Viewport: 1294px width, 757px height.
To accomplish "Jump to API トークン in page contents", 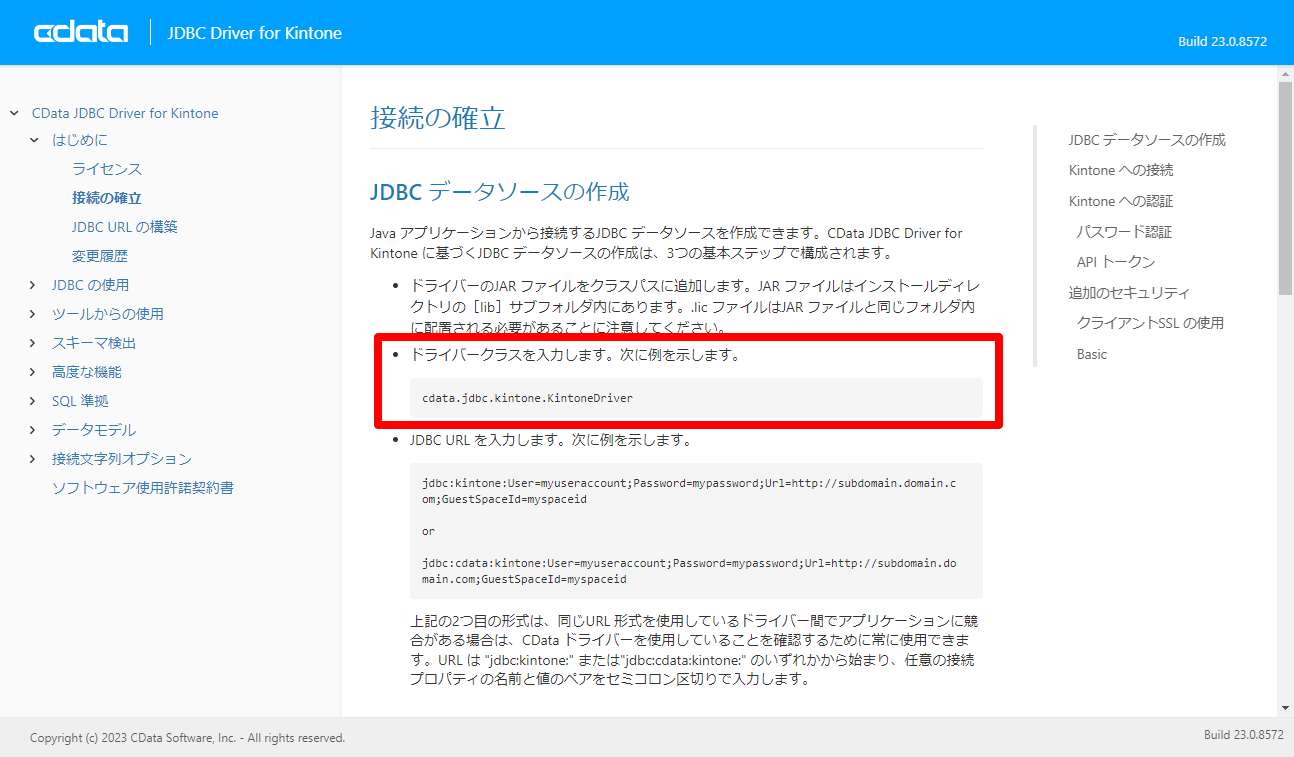I will (x=1116, y=262).
